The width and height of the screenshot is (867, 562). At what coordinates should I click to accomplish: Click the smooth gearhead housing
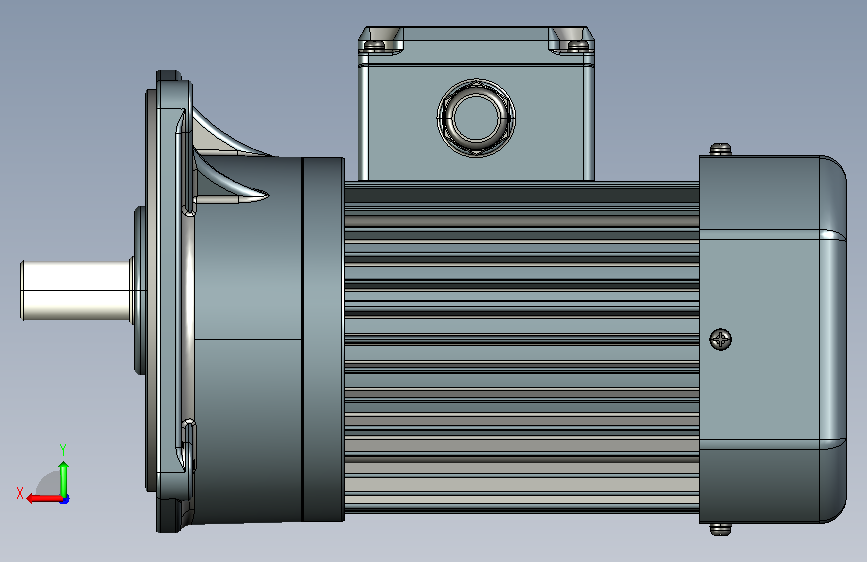[x=248, y=339]
